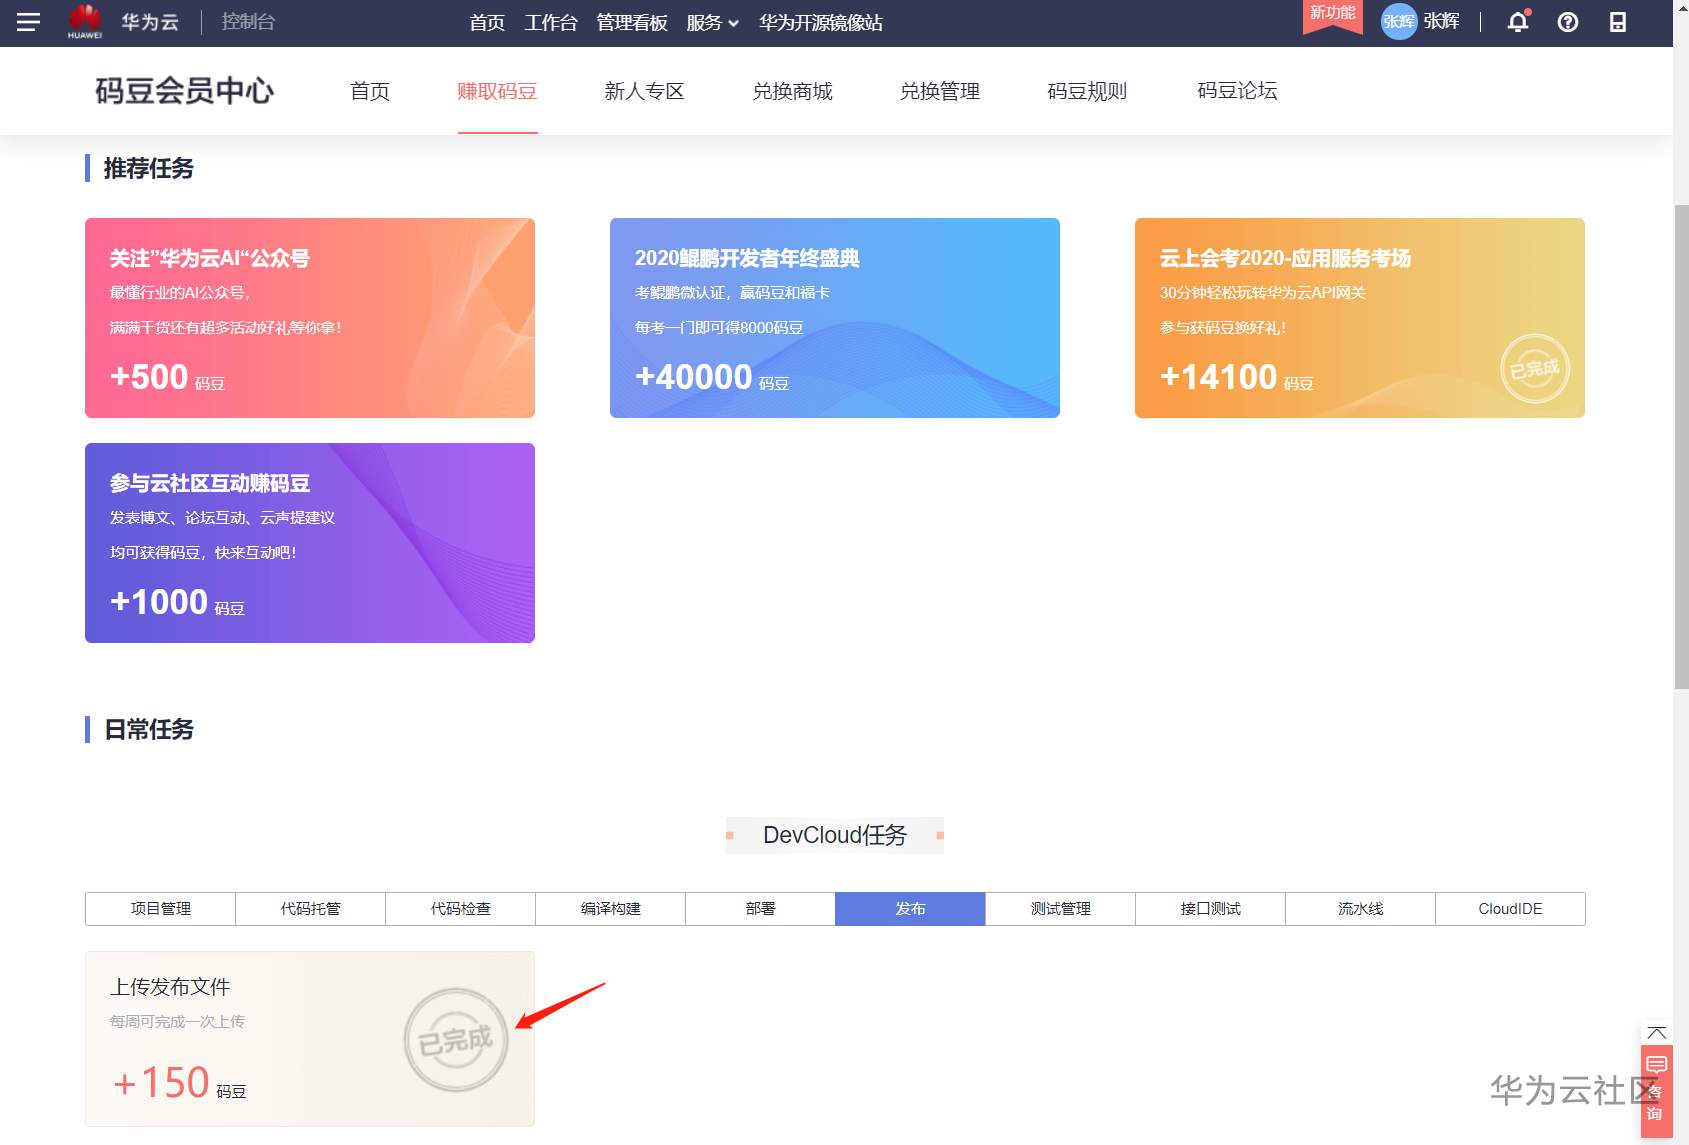Open the hamburger menu icon
Screen dimensions: 1689x1145
click(x=28, y=22)
